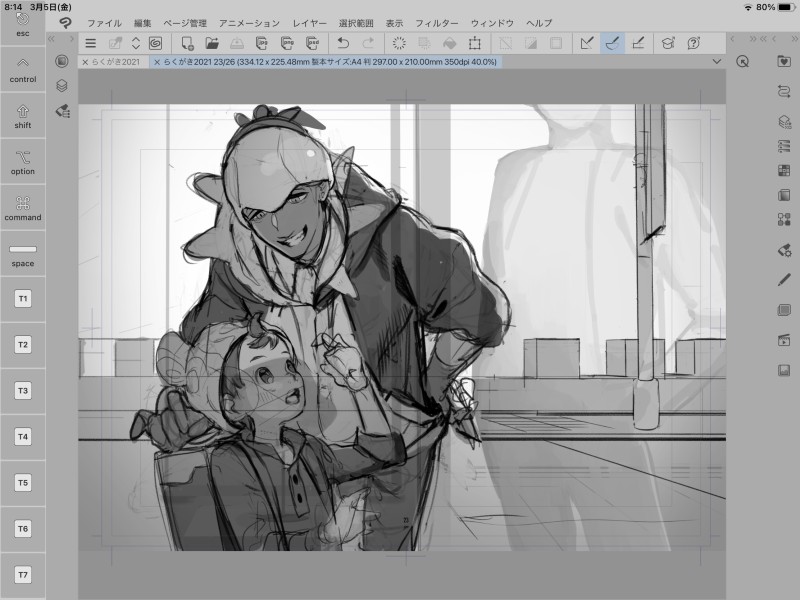The image size is (800, 600).
Task: Open the ファイル menu
Action: [x=104, y=23]
